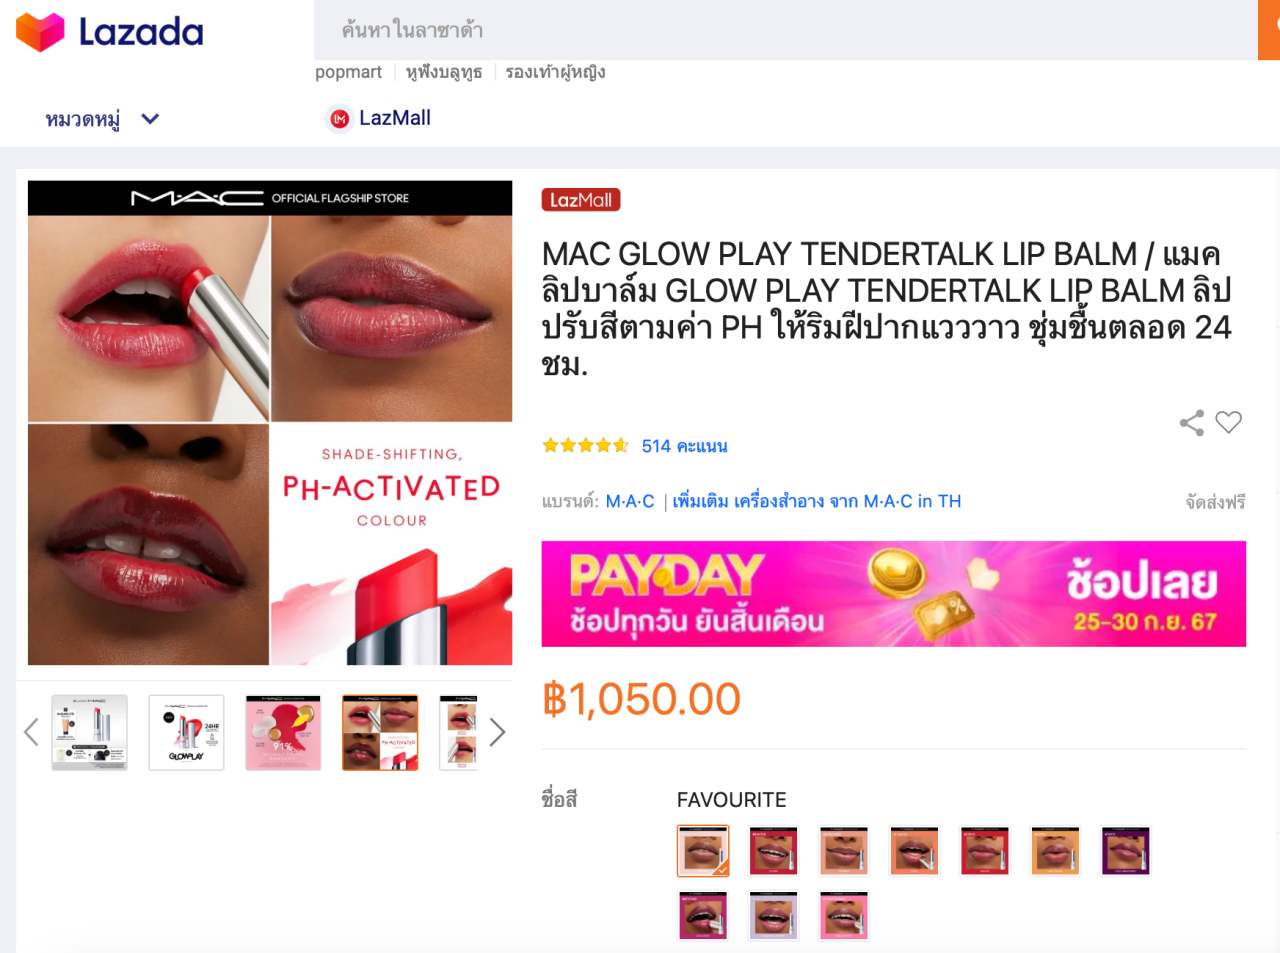Viewport: 1280px width, 953px height.
Task: Click the red LazMall badge above title
Action: click(x=581, y=200)
